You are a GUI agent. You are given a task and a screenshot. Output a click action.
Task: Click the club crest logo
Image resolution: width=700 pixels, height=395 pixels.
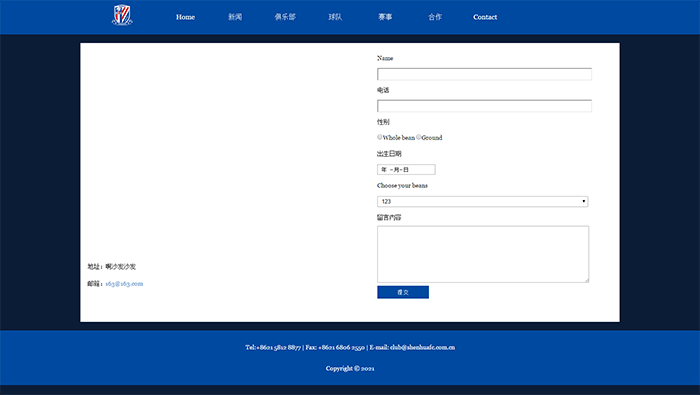coord(122,15)
